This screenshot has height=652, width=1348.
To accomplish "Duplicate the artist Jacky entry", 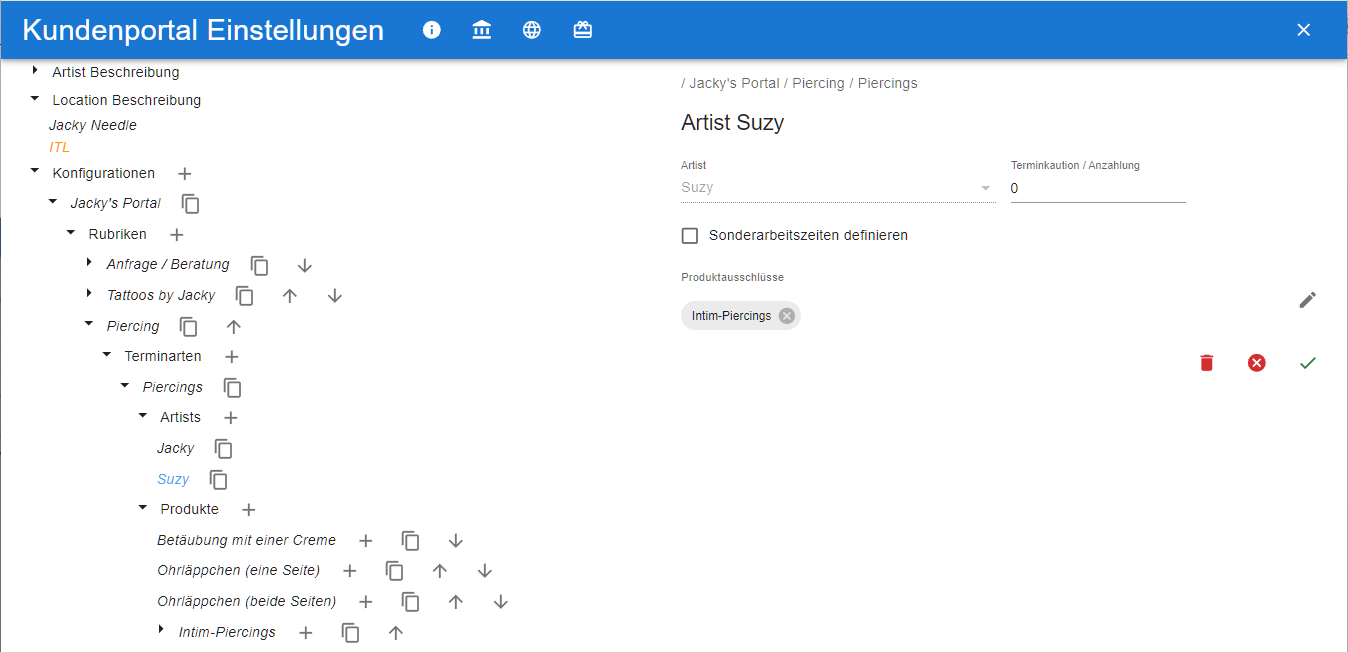I will [223, 449].
